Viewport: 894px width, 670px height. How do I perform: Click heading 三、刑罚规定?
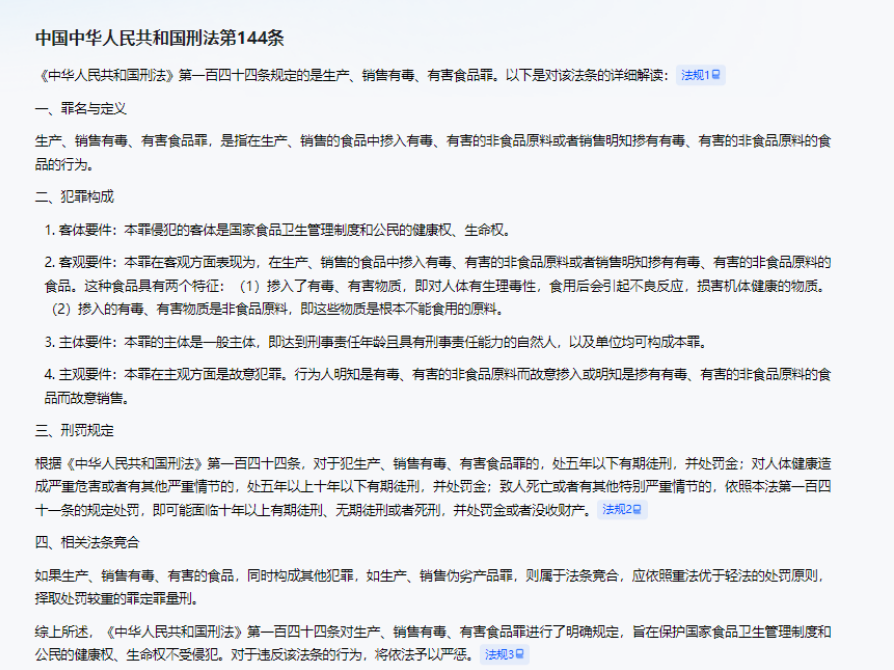click(x=74, y=431)
